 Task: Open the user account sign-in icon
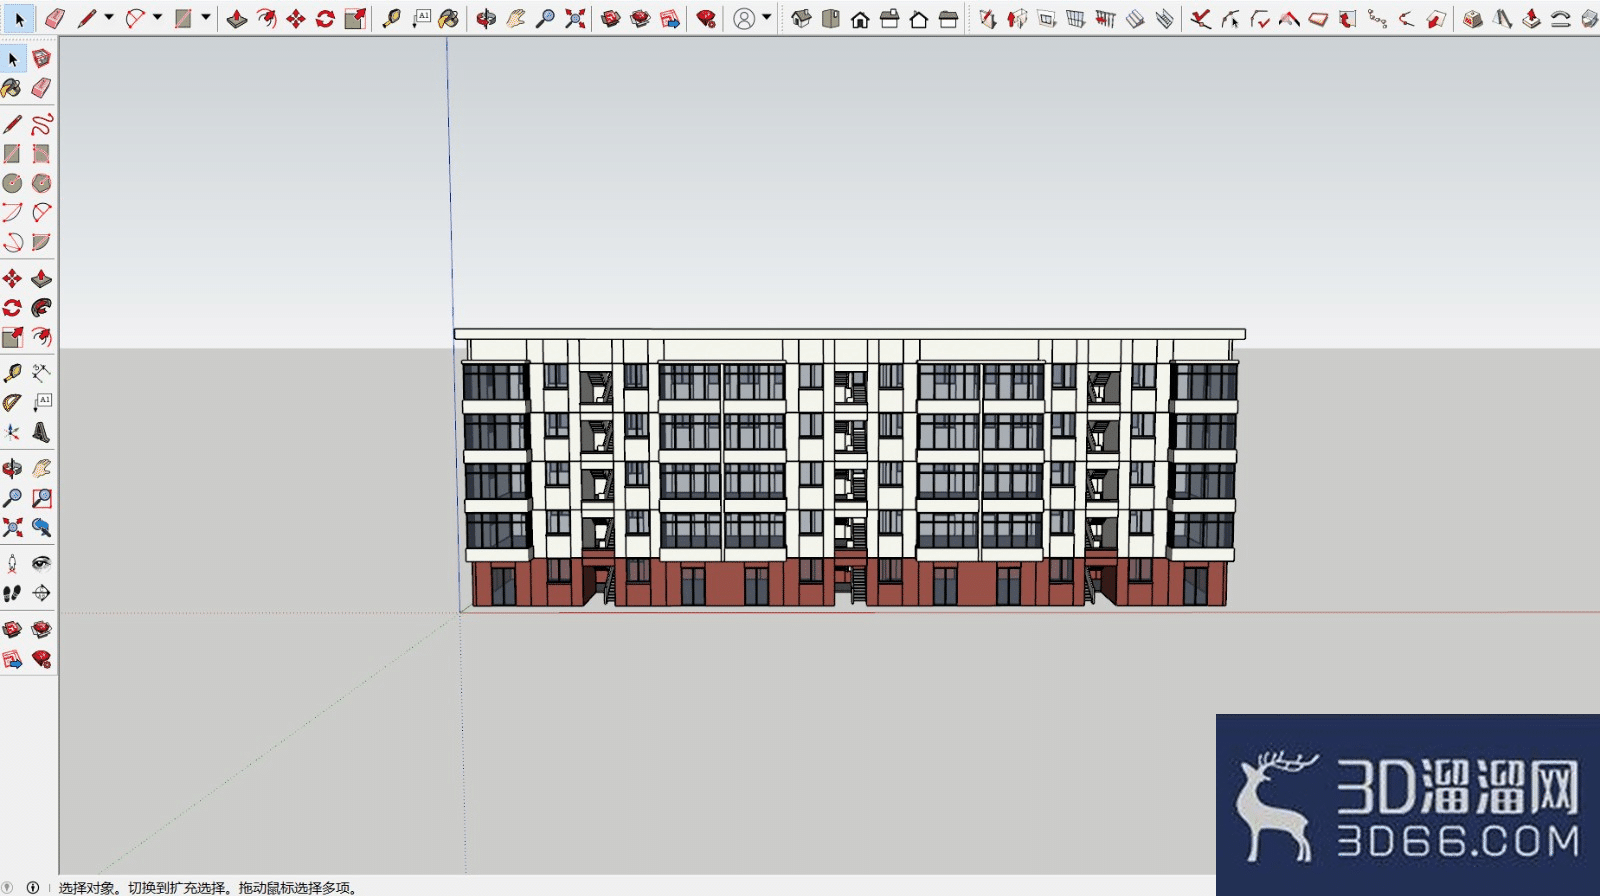[x=744, y=18]
